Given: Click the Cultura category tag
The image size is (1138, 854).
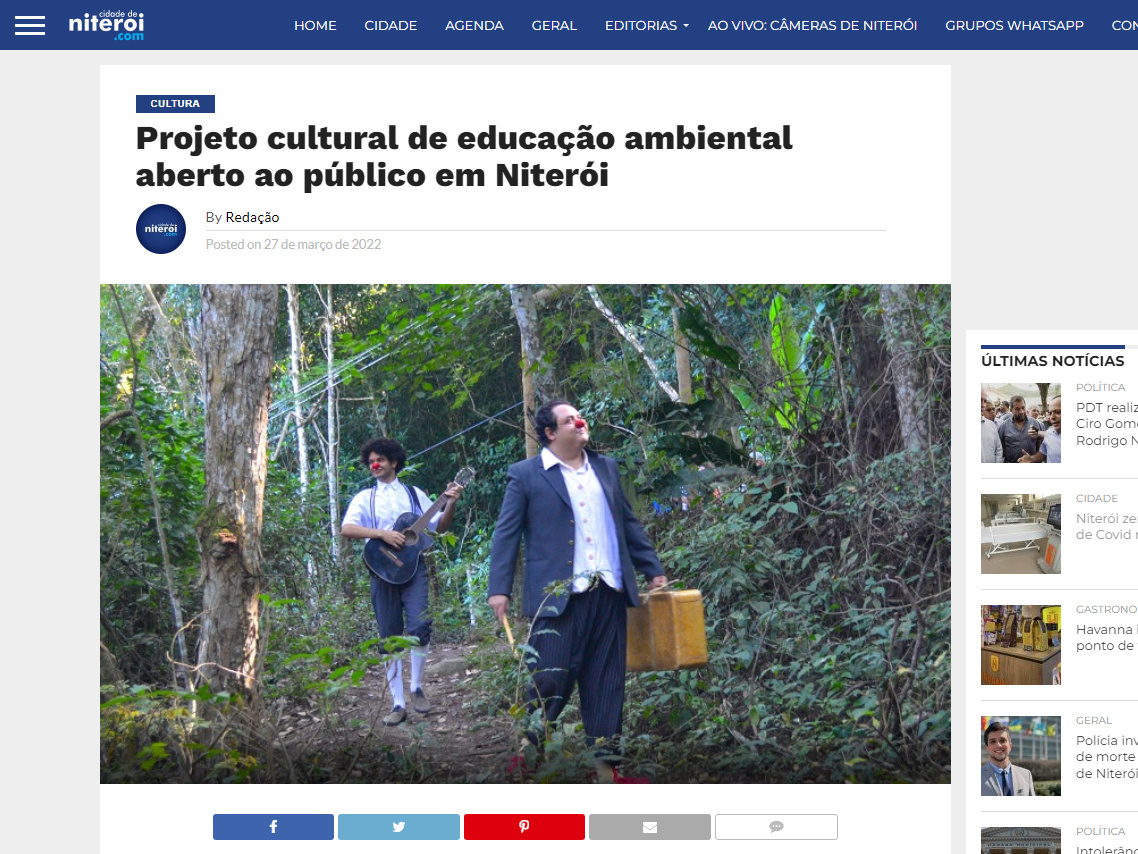Looking at the screenshot, I should click(x=175, y=104).
